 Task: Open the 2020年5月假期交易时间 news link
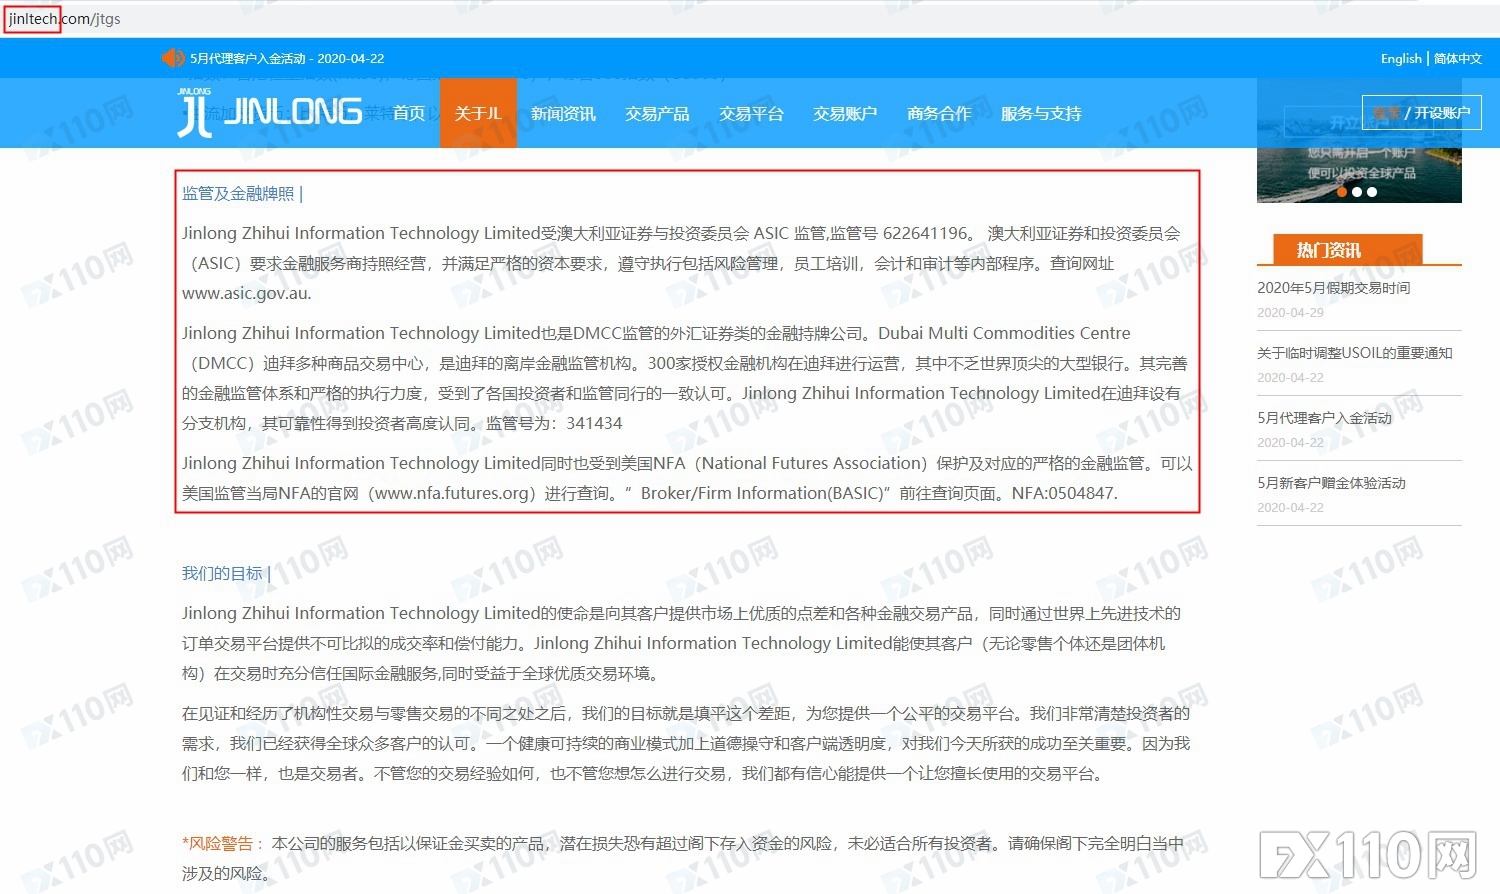(x=1333, y=288)
